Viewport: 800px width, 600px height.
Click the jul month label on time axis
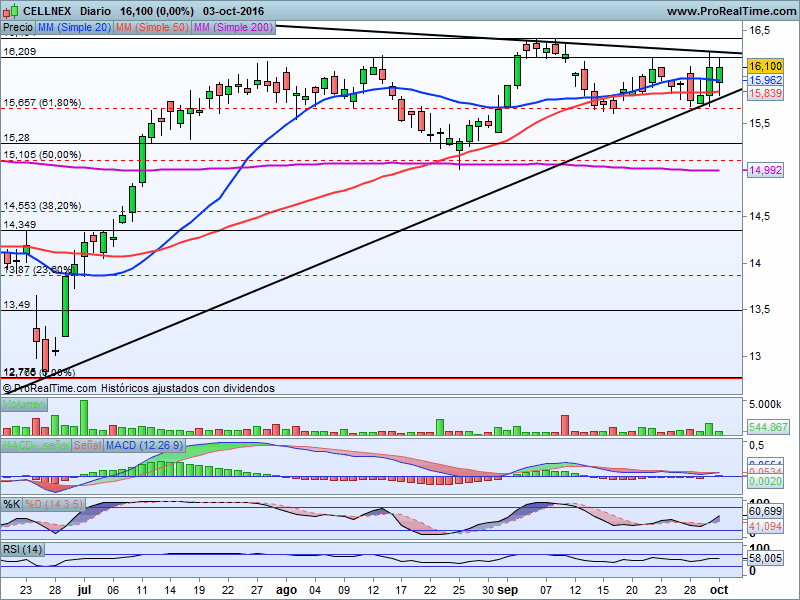[x=84, y=590]
